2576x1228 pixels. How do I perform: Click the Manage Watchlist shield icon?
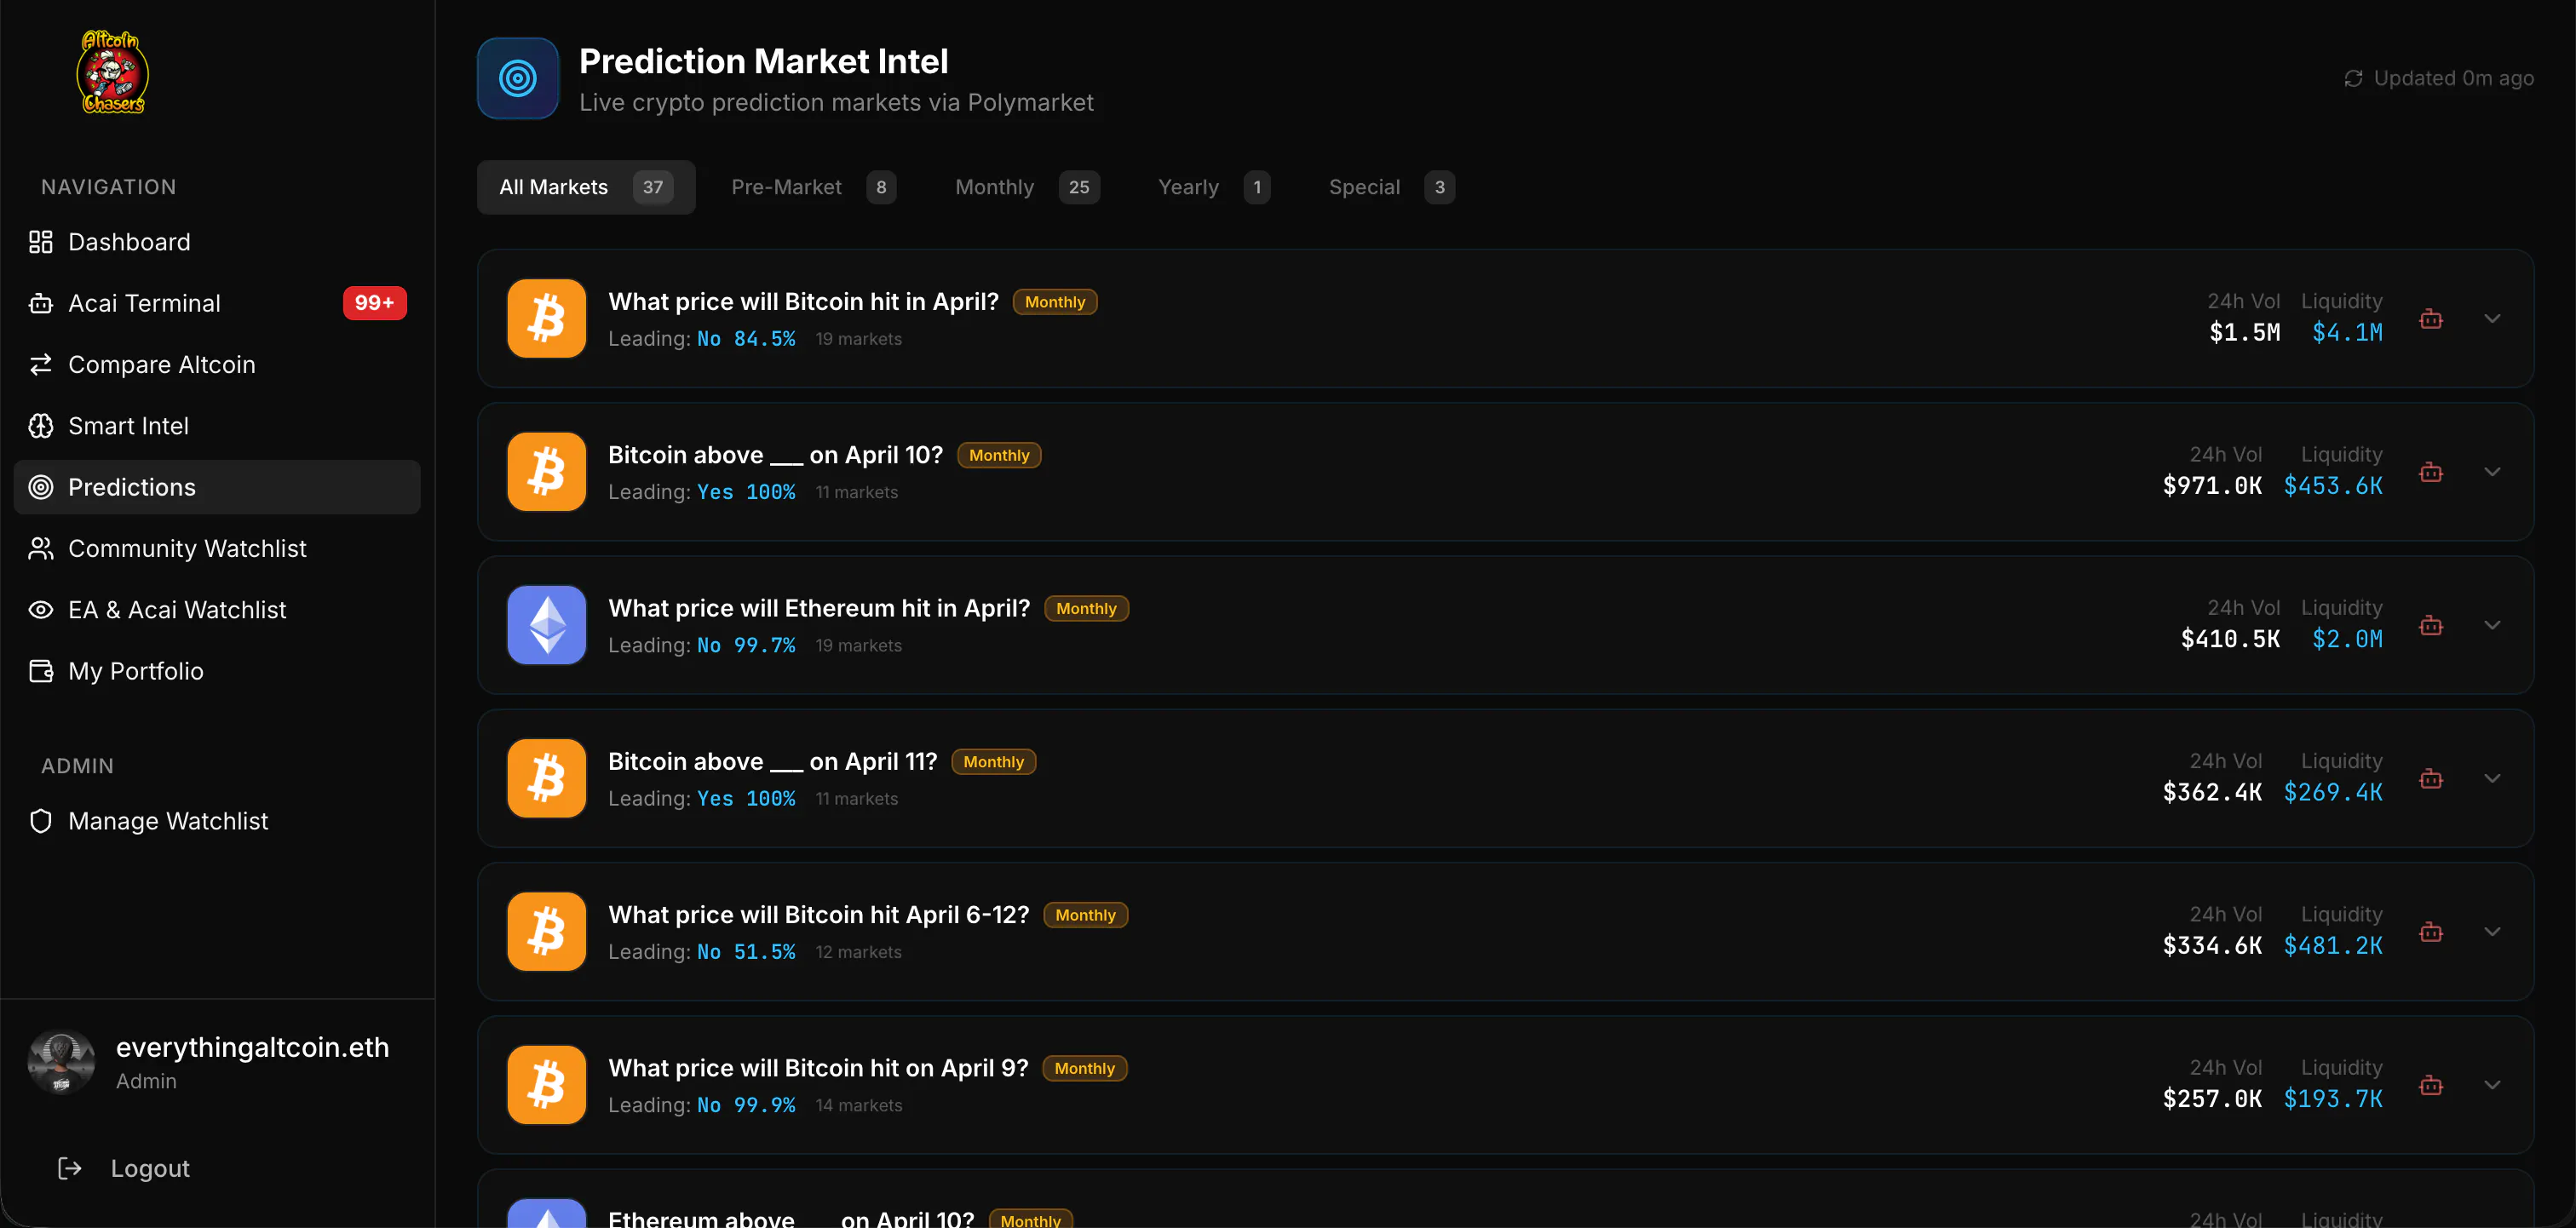(41, 821)
